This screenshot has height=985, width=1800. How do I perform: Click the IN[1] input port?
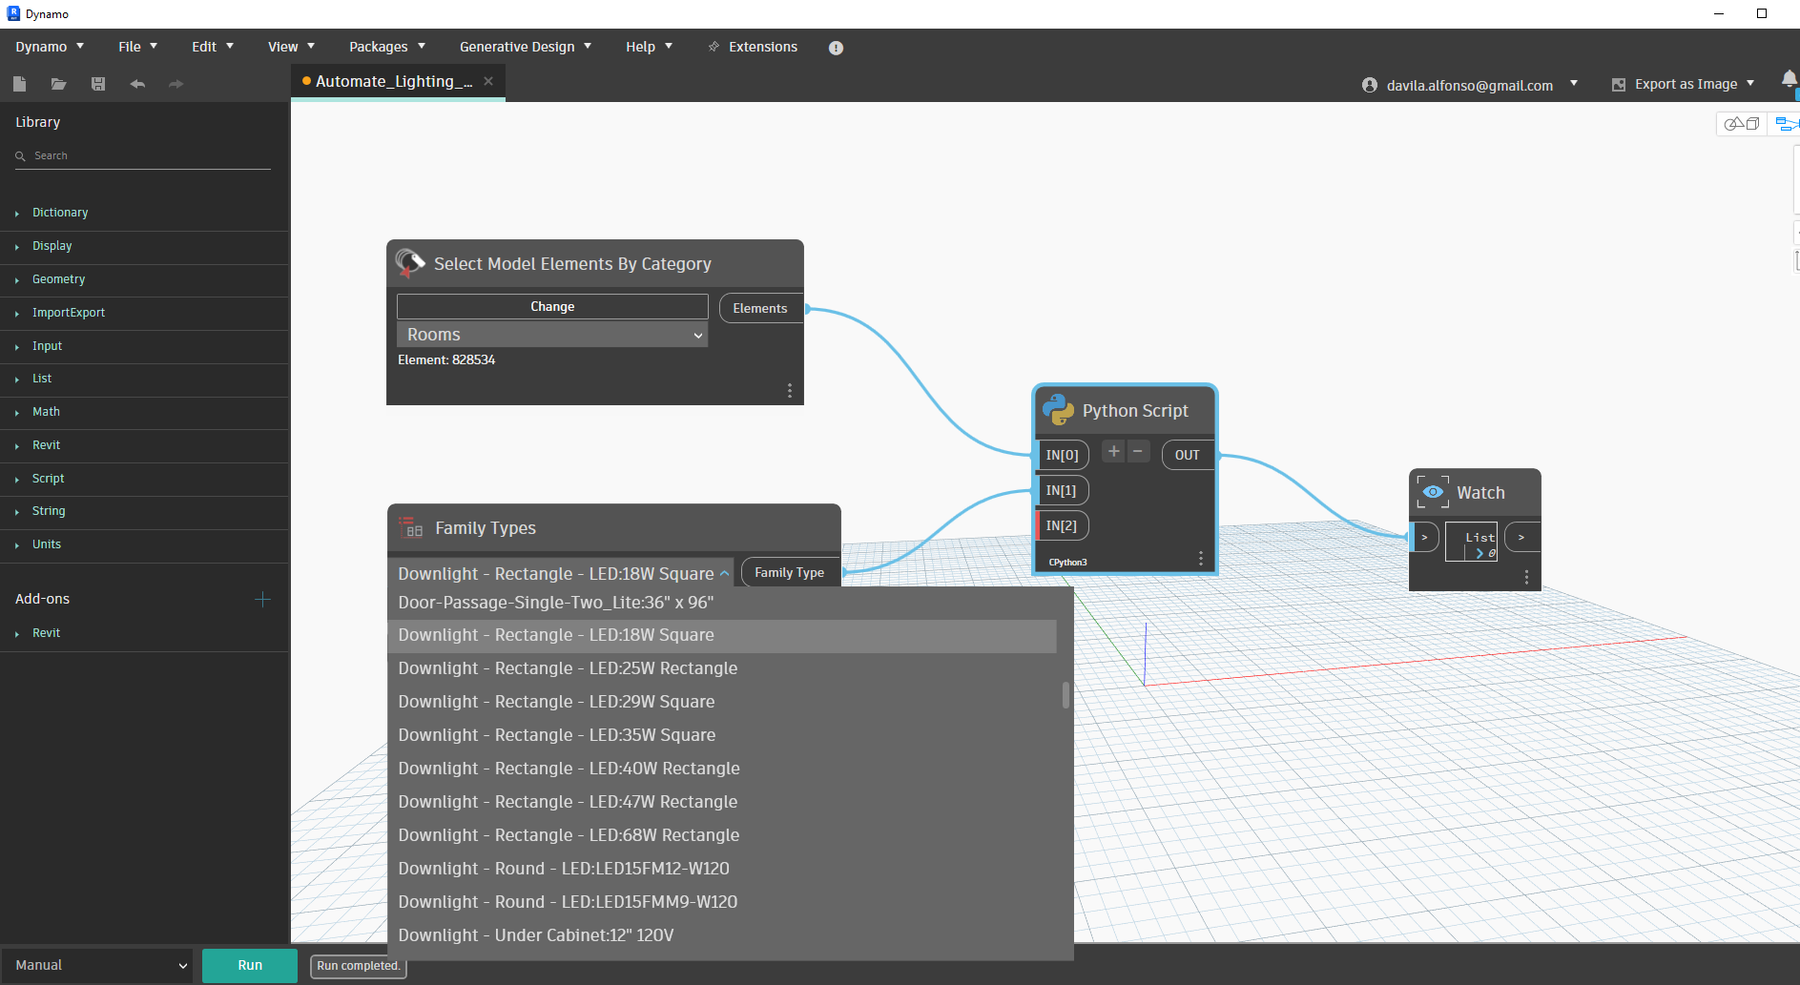tap(1061, 490)
